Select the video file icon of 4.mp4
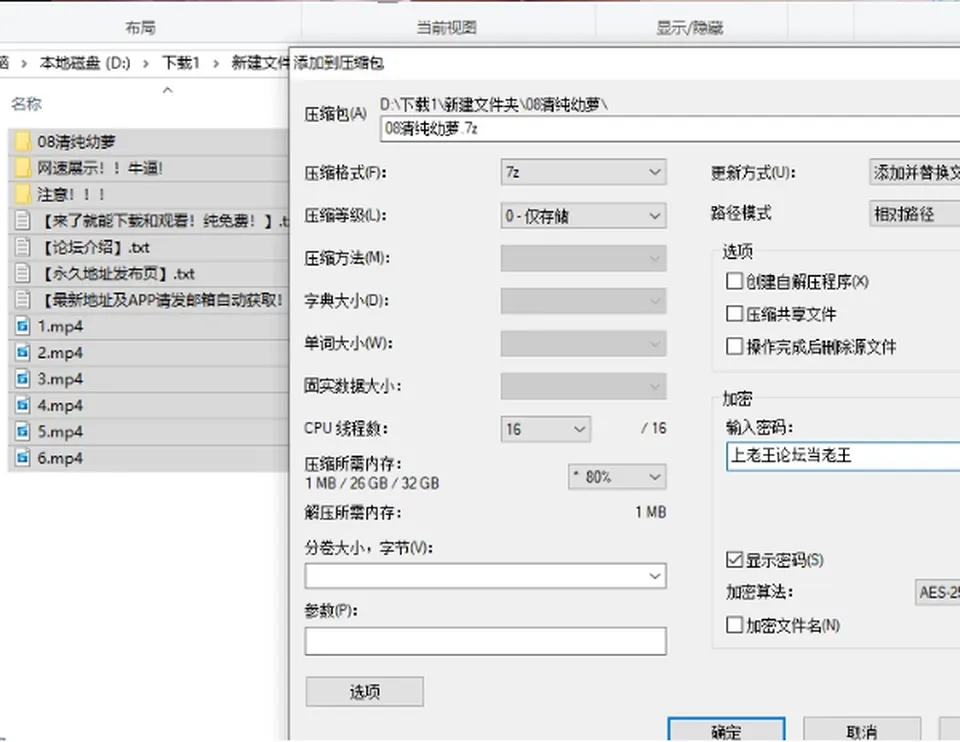960x742 pixels. coord(23,405)
